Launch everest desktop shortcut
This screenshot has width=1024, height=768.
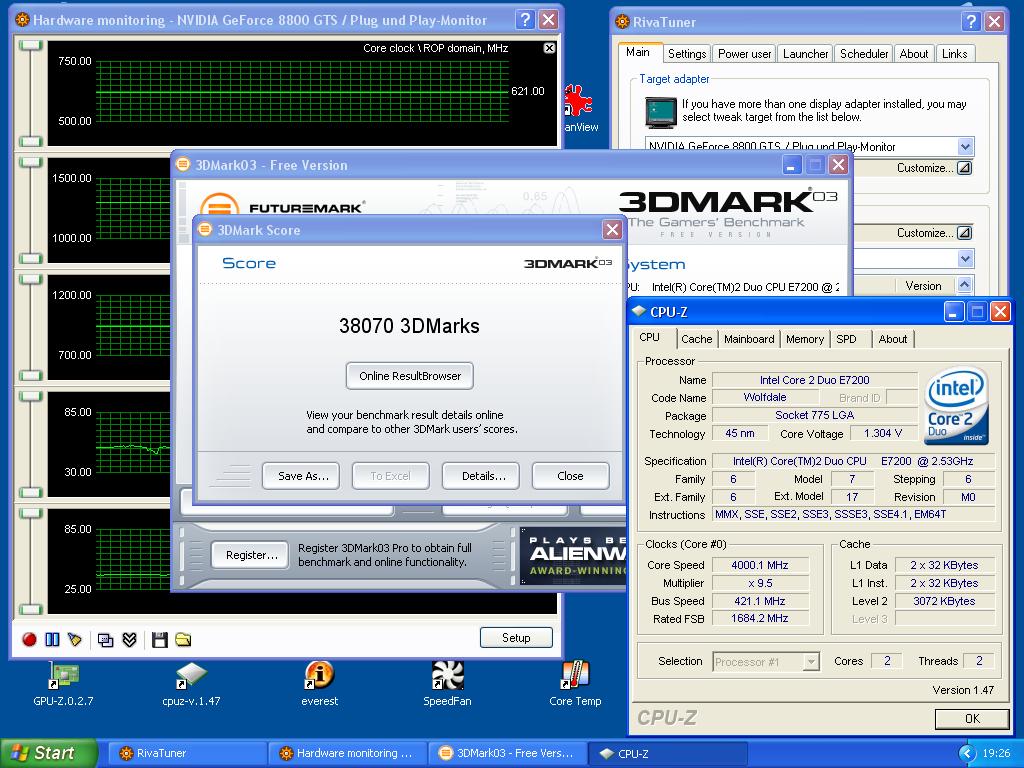click(319, 683)
